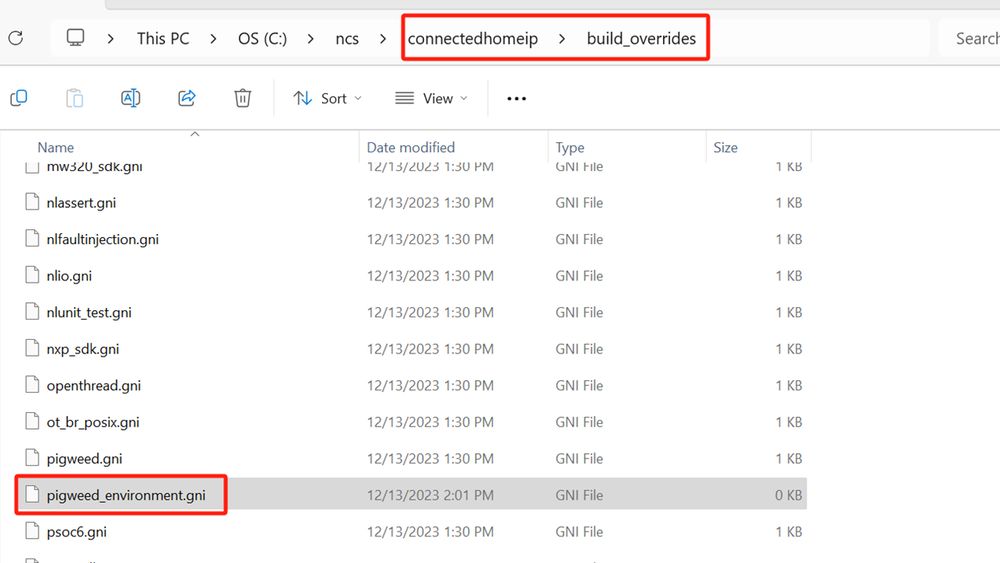Viewport: 1000px width, 563px height.
Task: Click the Rename icon in toolbar
Action: (x=130, y=98)
